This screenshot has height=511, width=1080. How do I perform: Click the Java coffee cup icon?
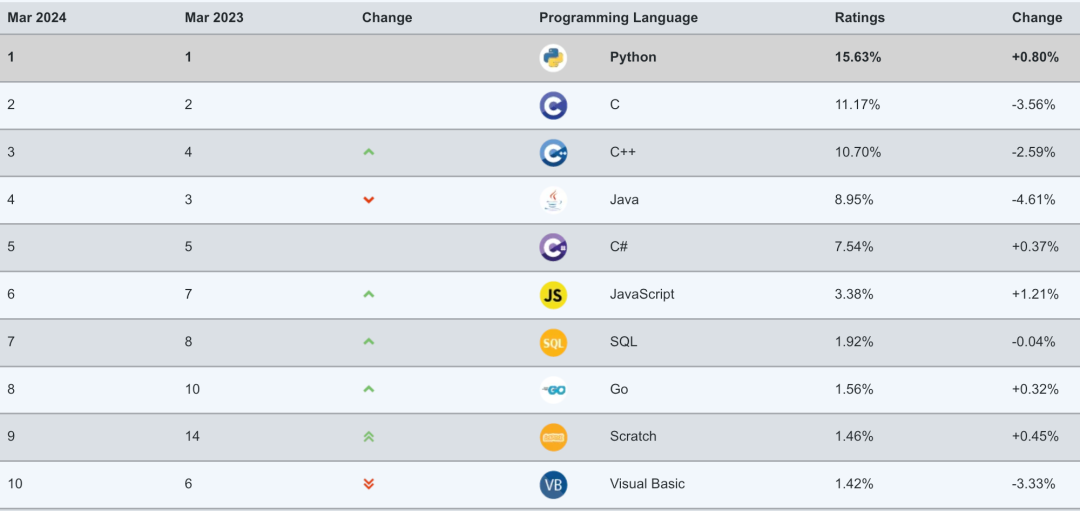click(x=553, y=200)
